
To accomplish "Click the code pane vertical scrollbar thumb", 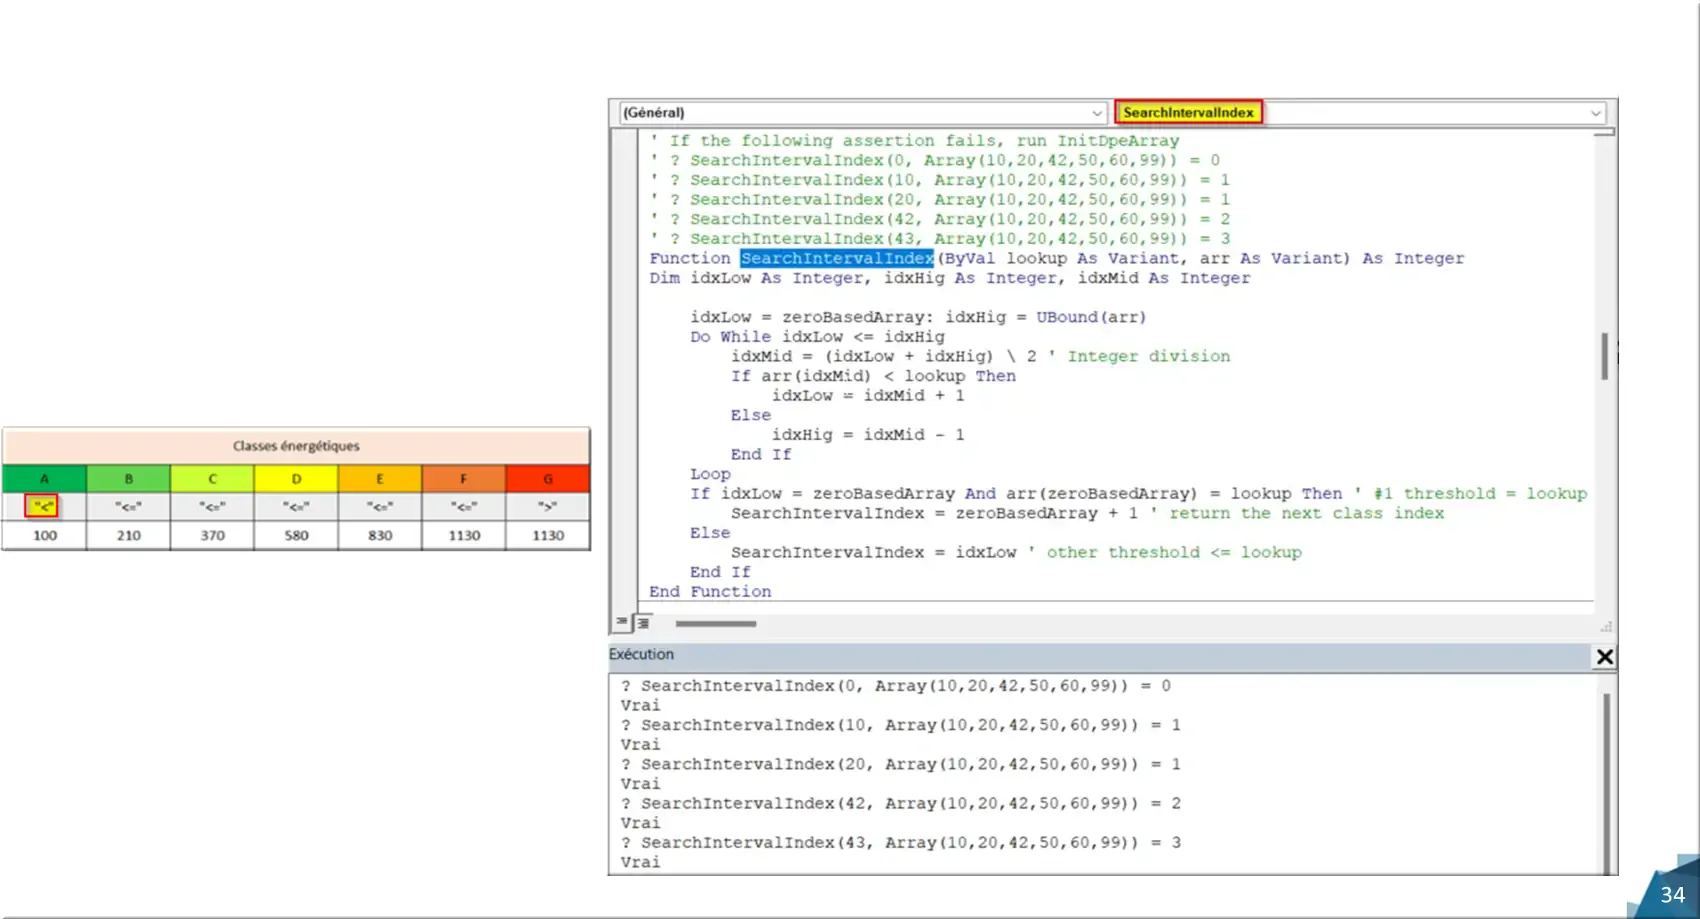I will (1605, 356).
